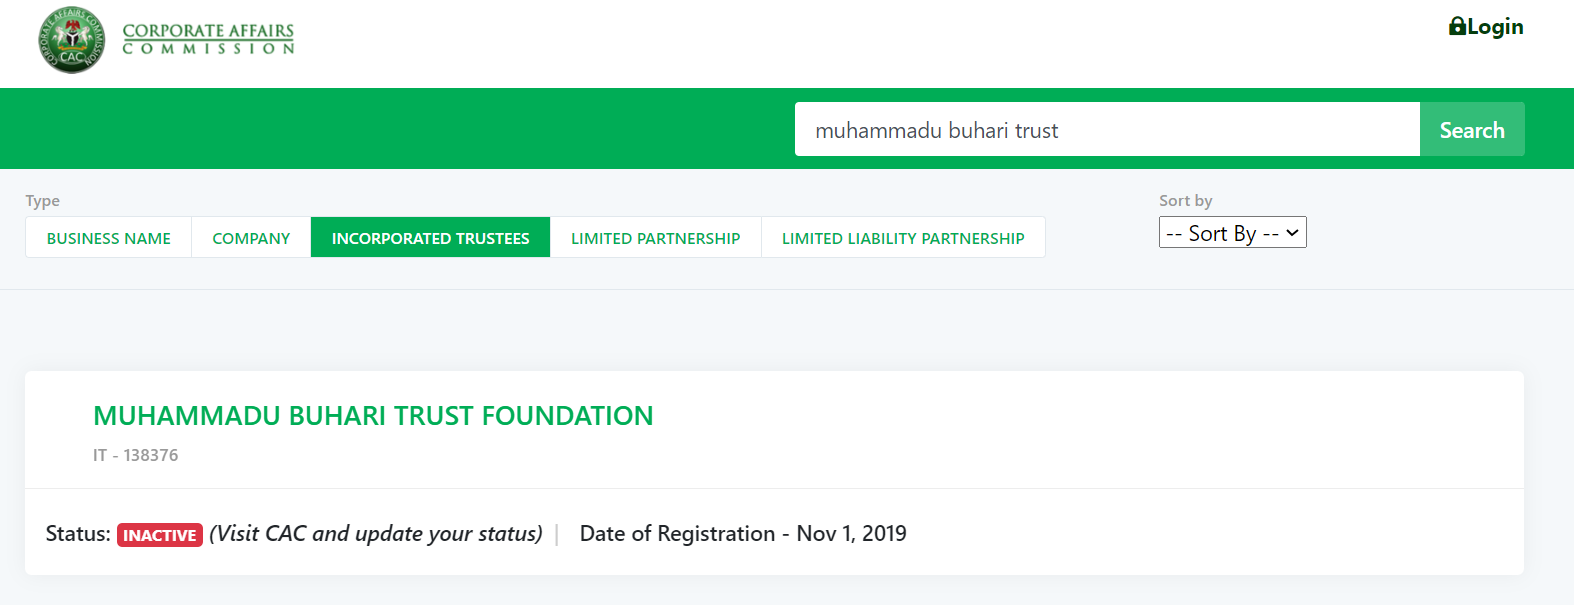
Task: Click the 'Sort by' label
Action: [1185, 201]
